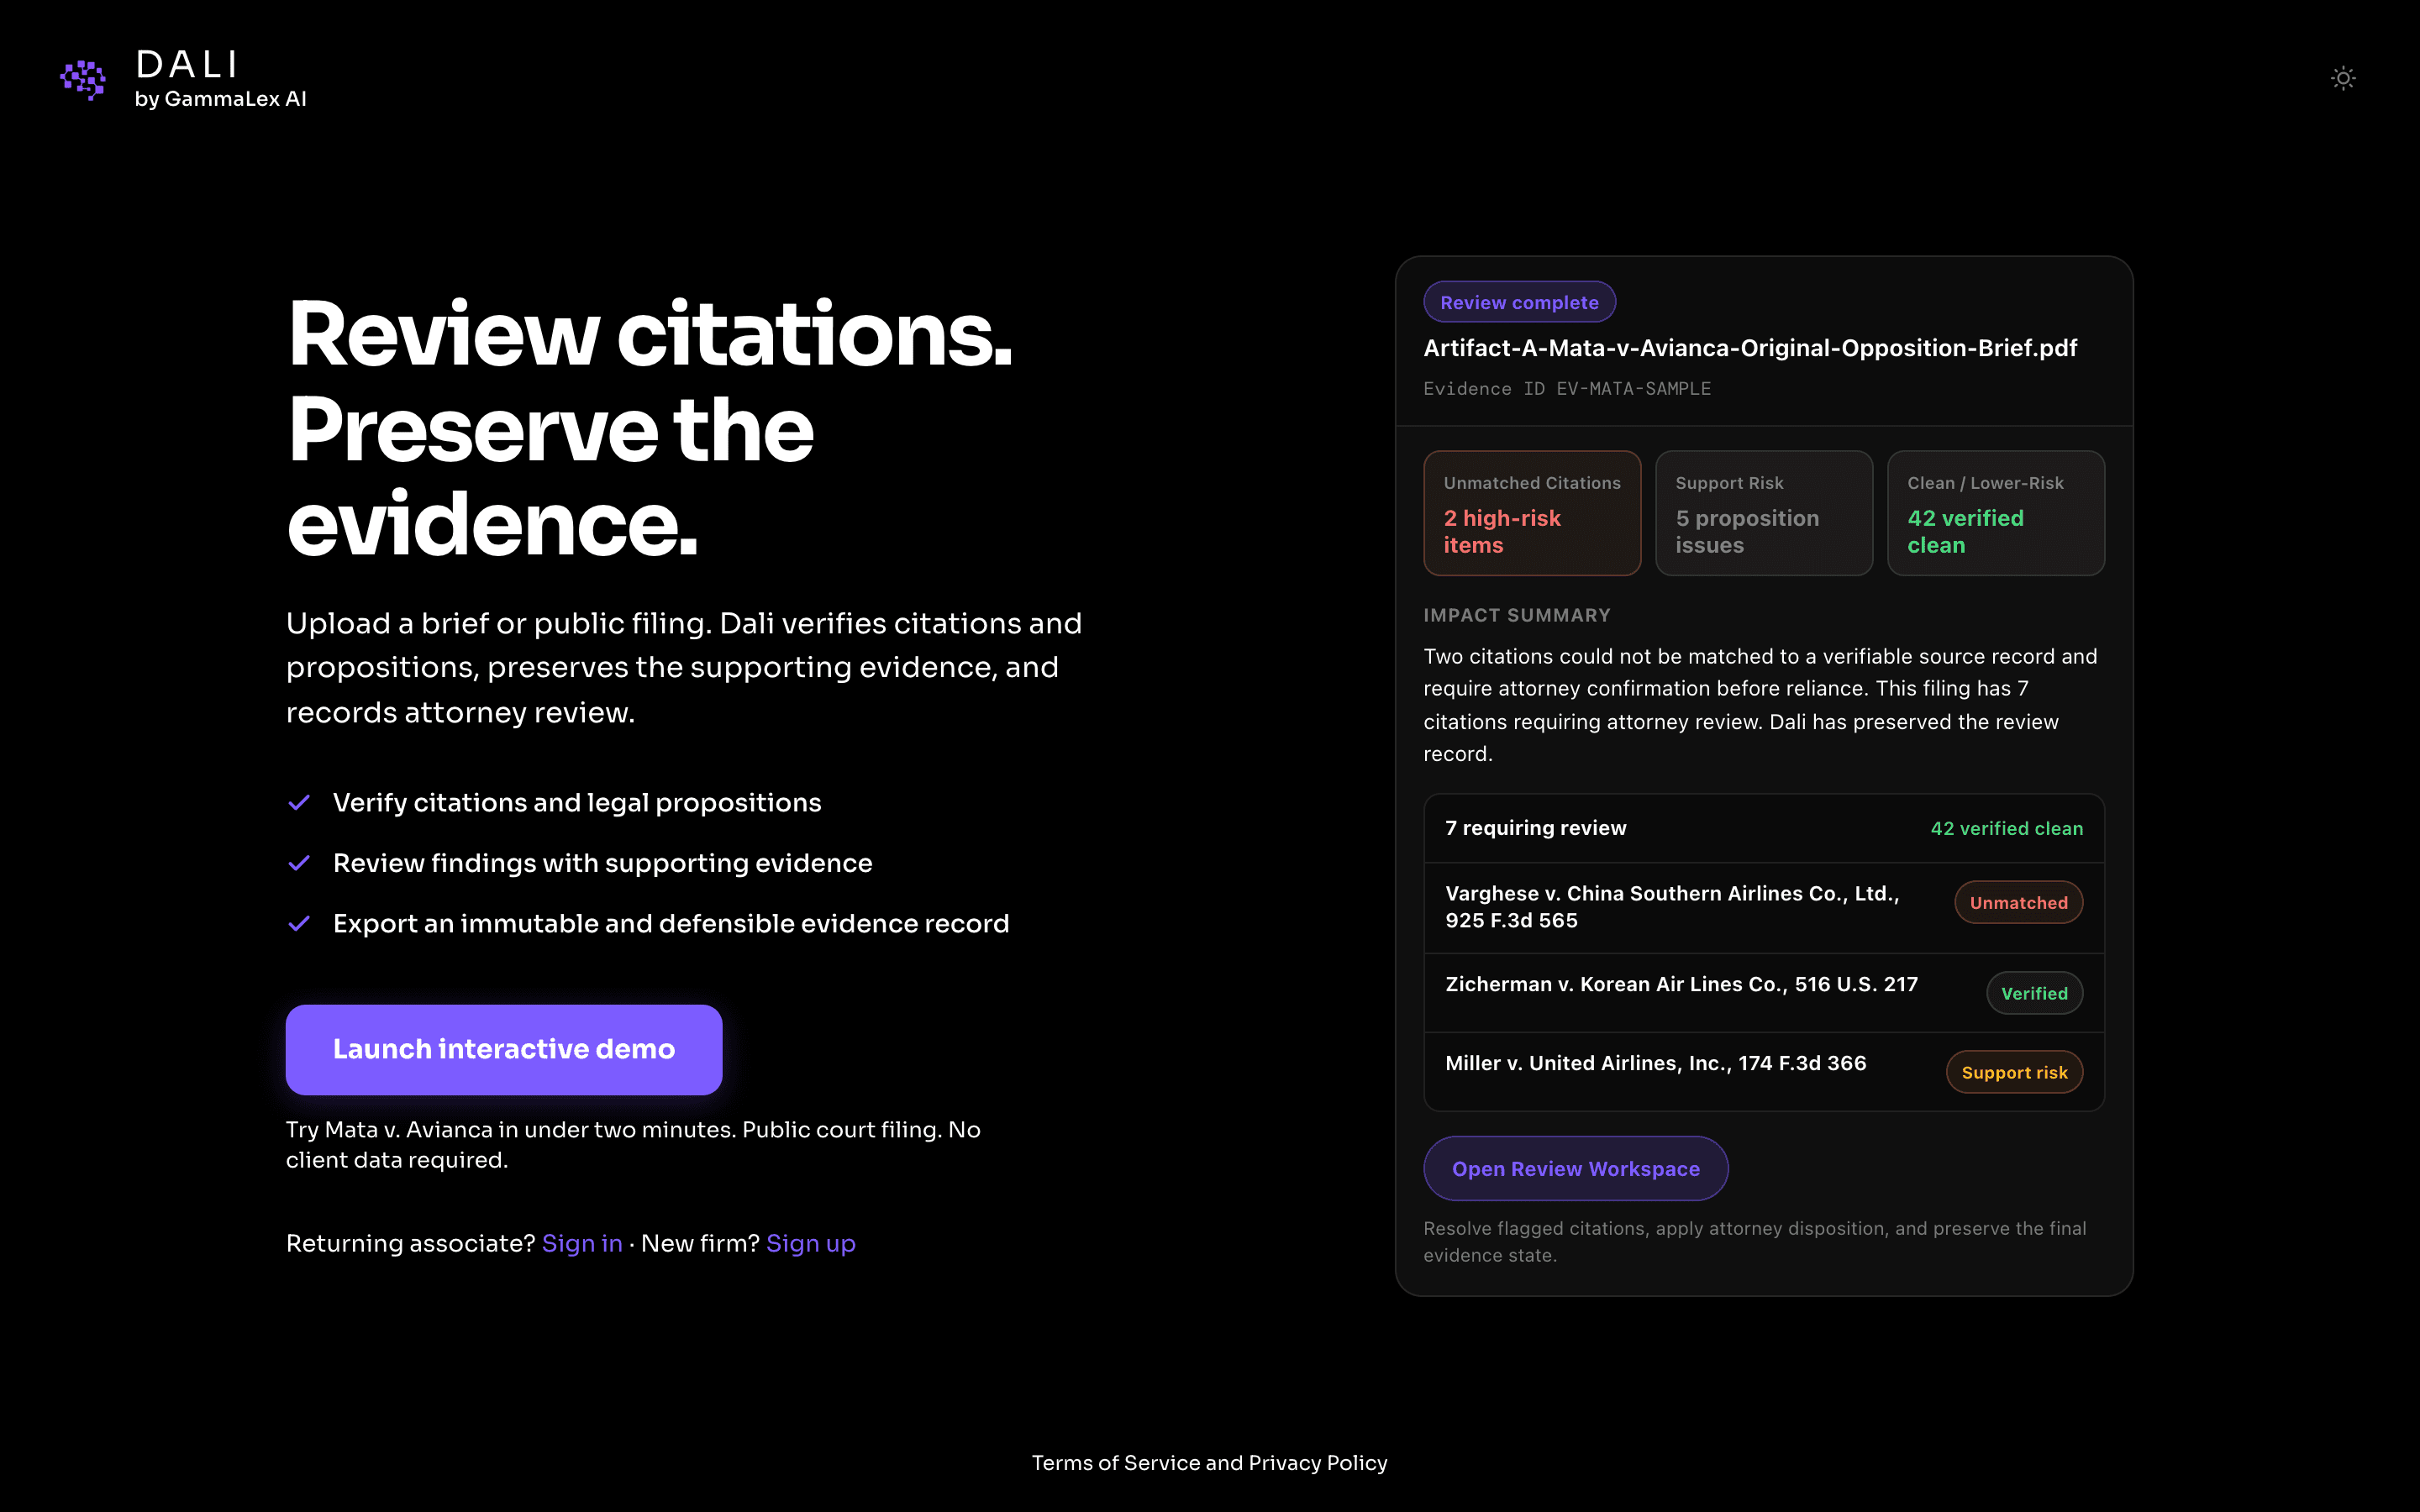The image size is (2420, 1512).
Task: Open the Zicherman v. Korean Air Lines citation
Action: pyautogui.click(x=1764, y=992)
